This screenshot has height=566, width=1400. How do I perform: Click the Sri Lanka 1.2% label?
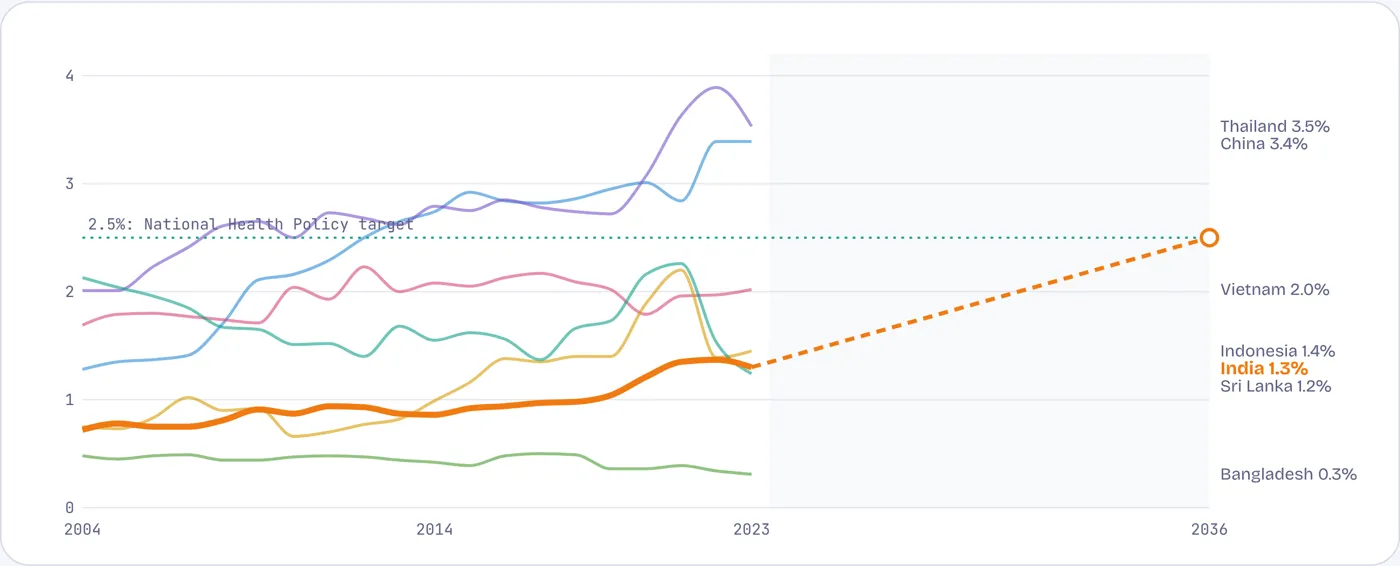pos(1275,386)
